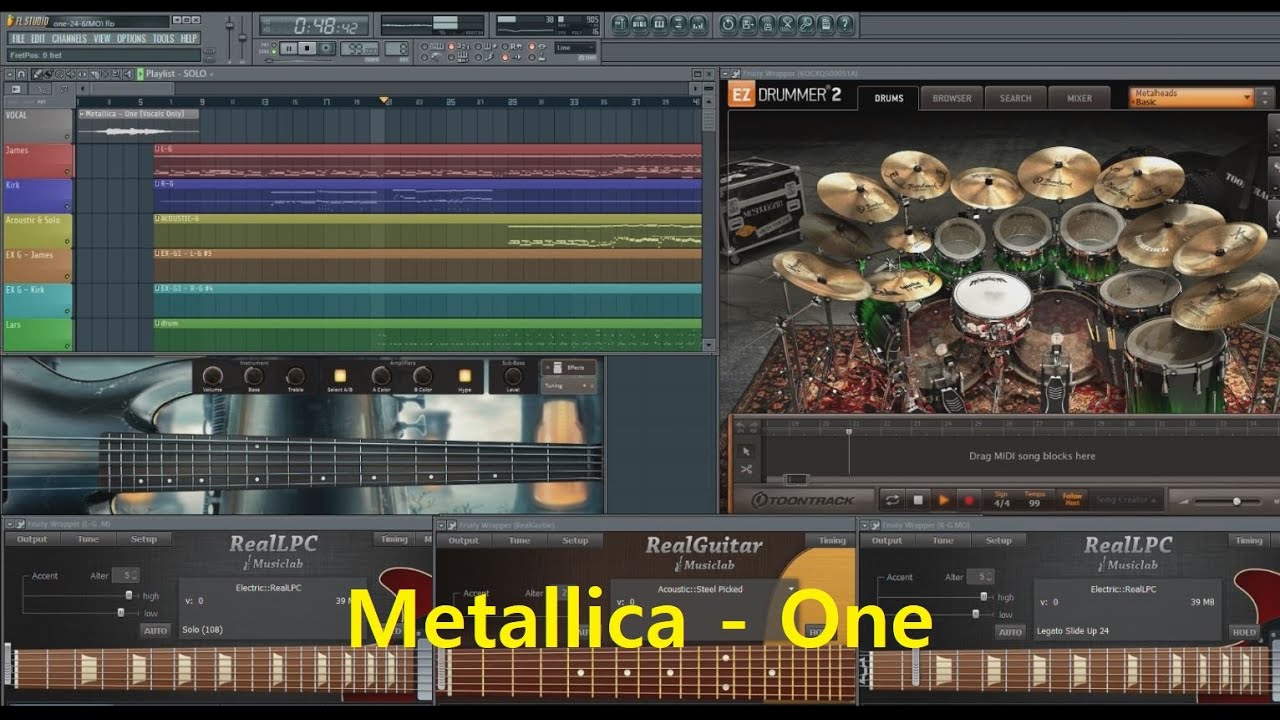Open the Tuning dropdown on bass plugin

568,385
